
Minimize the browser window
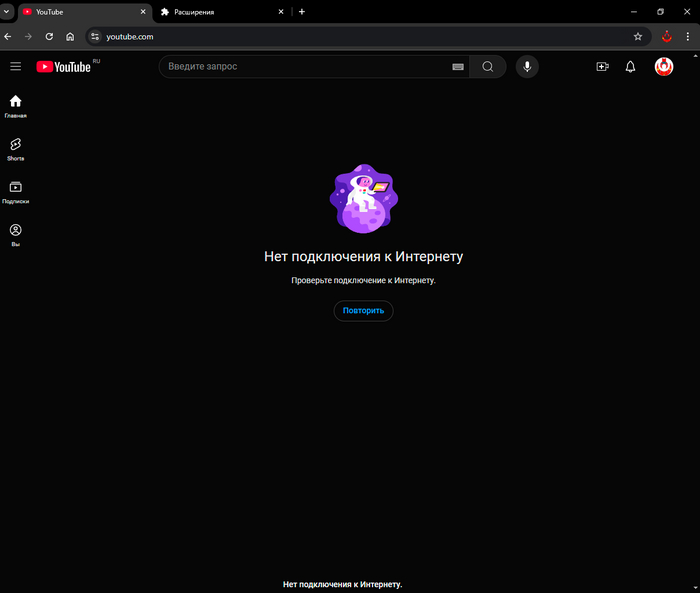pyautogui.click(x=633, y=12)
